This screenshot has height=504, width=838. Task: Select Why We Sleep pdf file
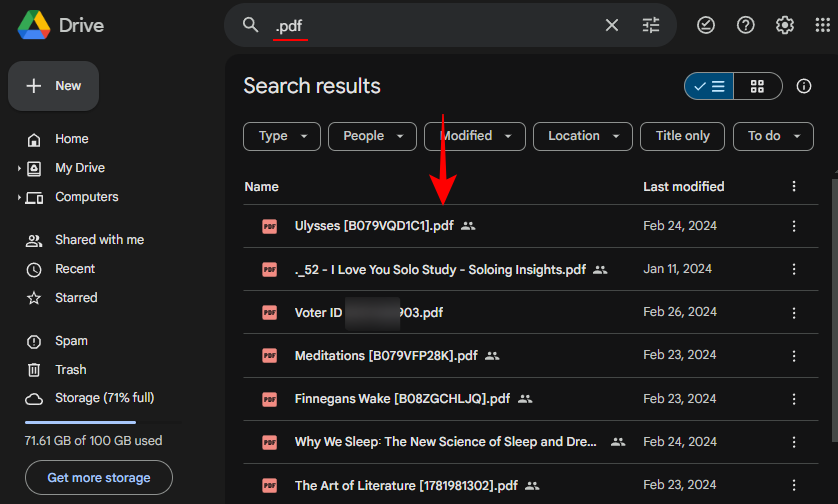click(446, 442)
